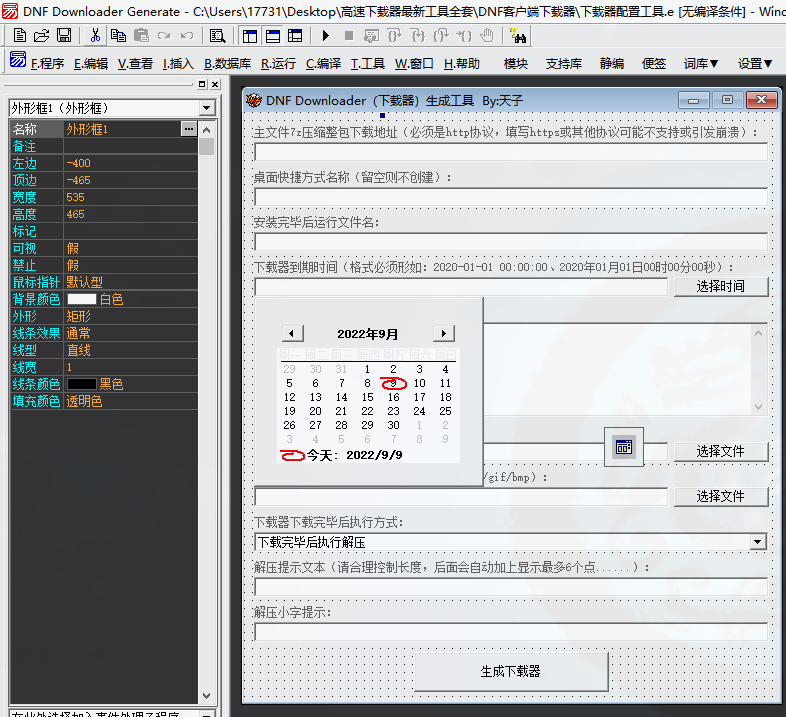Save the project with the floppy disk icon
Viewport: 786px width, 717px height.
[x=64, y=36]
